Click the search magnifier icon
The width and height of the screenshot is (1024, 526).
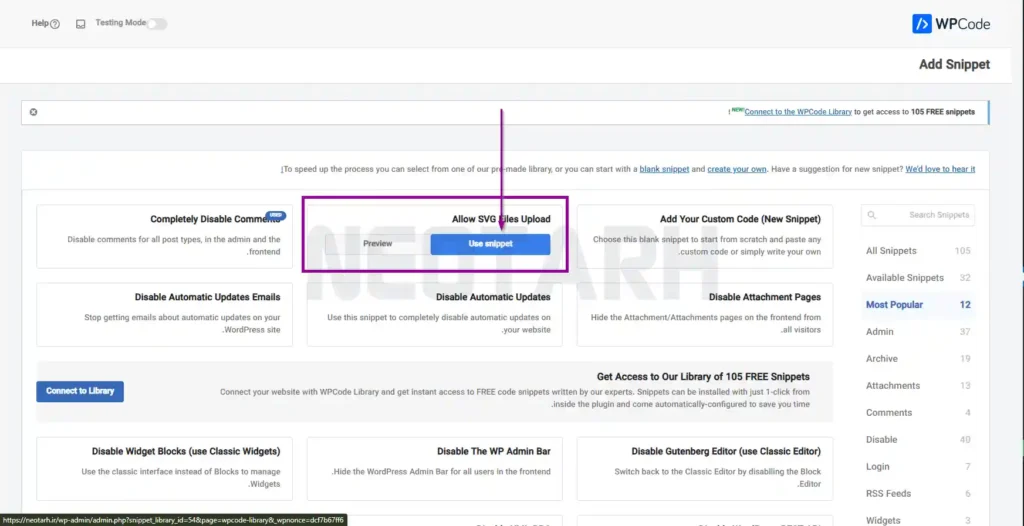[x=872, y=215]
